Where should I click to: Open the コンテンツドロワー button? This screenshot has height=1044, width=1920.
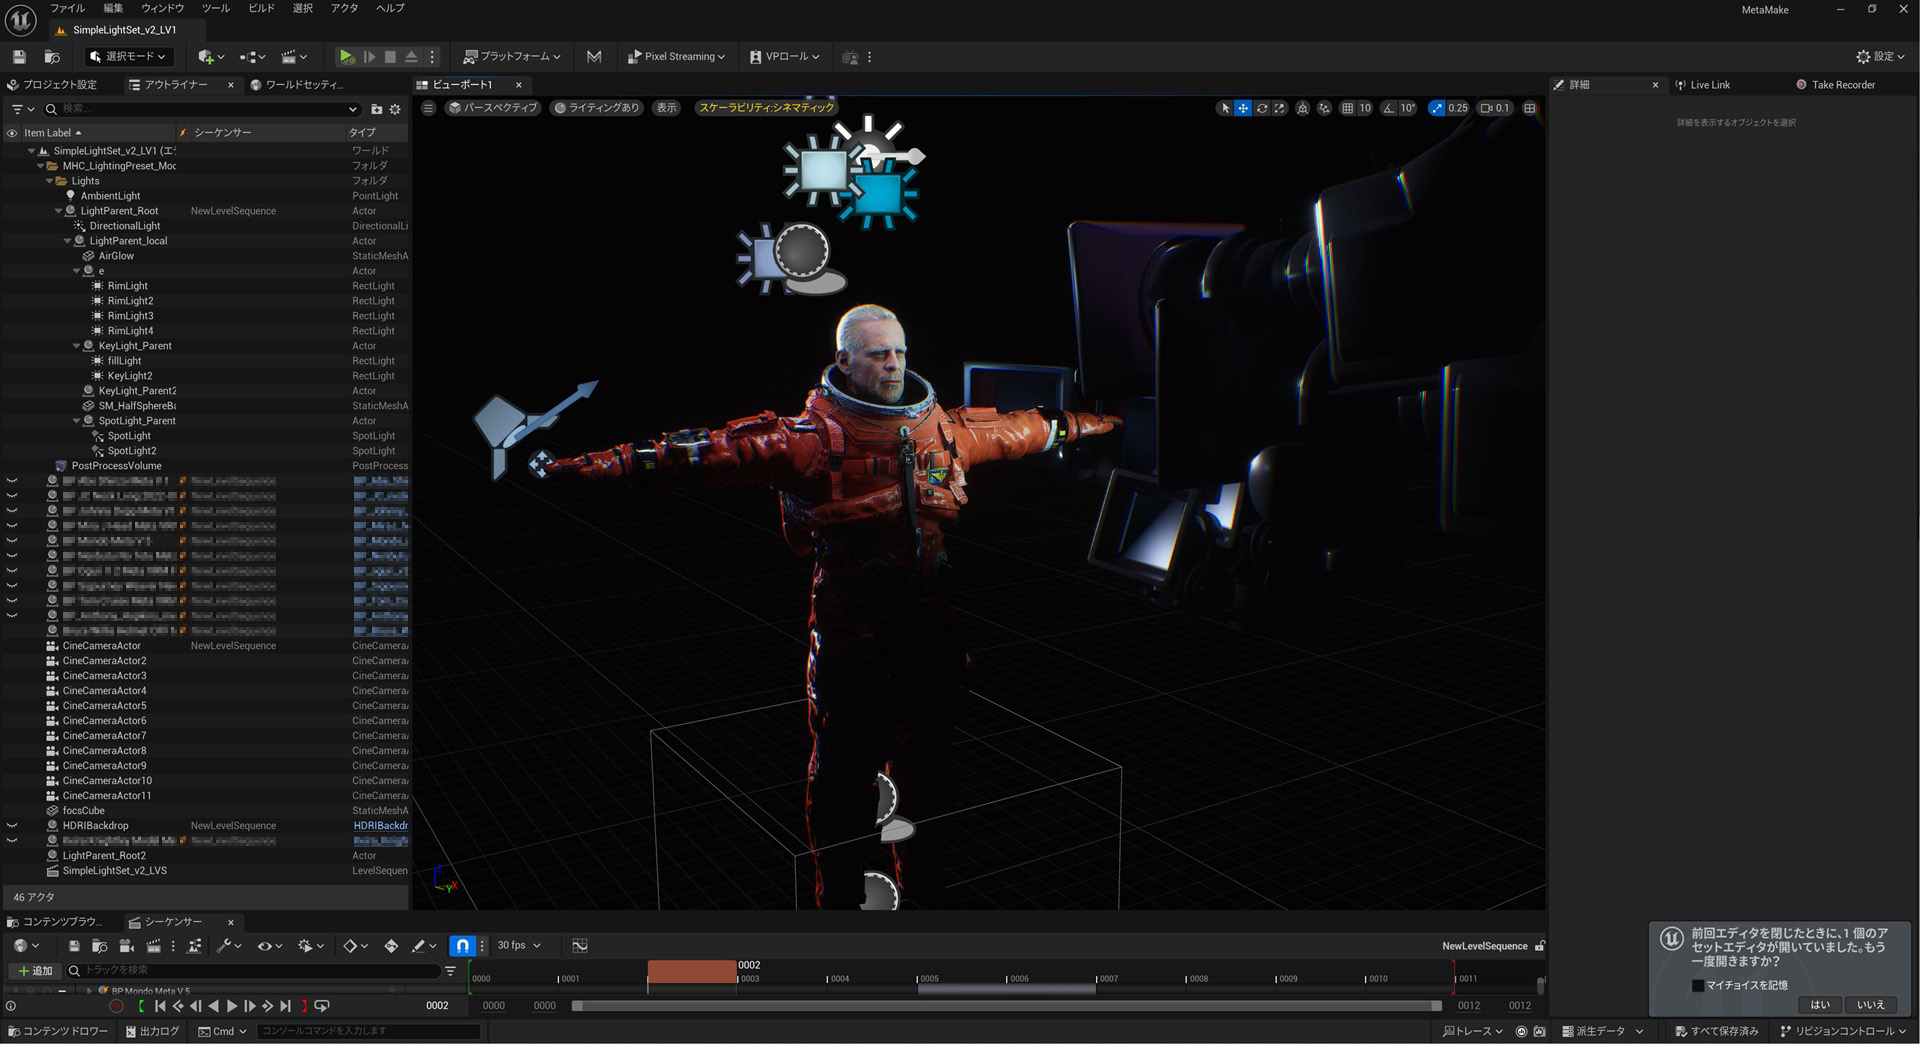point(57,1031)
